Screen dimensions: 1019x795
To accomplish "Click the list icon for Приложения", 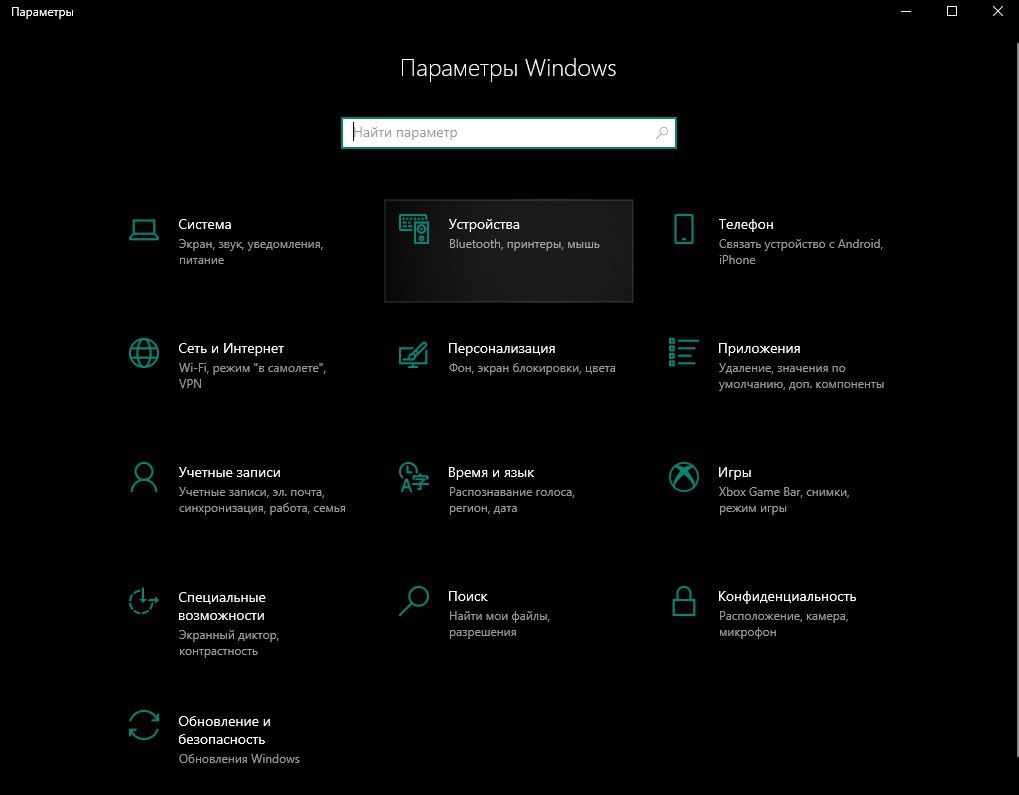I will pyautogui.click(x=684, y=352).
